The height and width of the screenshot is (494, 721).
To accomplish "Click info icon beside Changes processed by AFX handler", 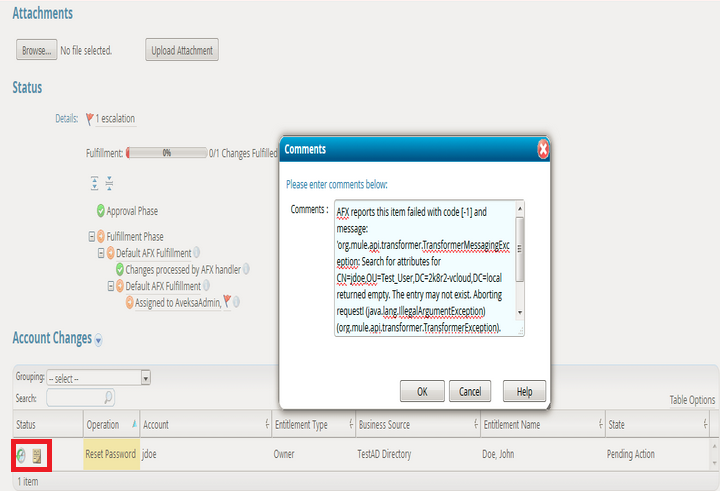I will pyautogui.click(x=246, y=269).
